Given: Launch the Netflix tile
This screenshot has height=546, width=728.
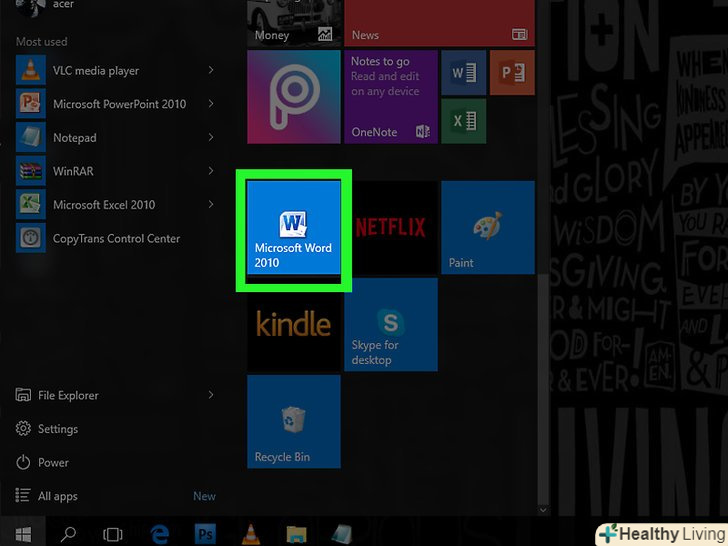Looking at the screenshot, I should point(390,228).
